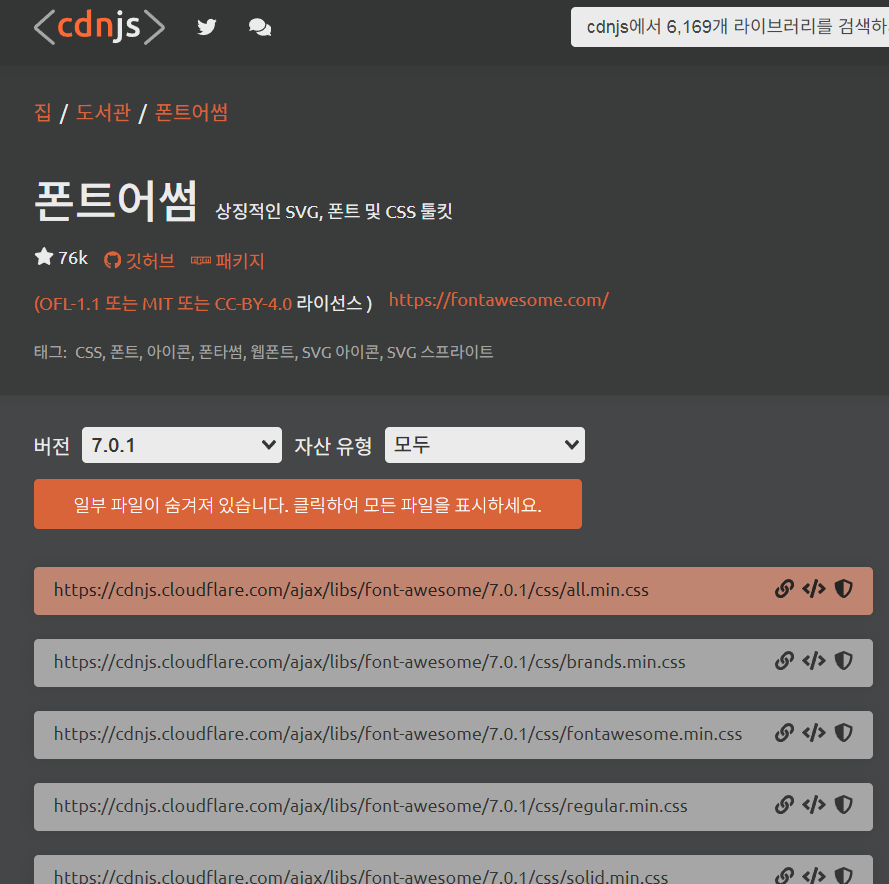Click orange button to show all files
This screenshot has height=884, width=889.
click(308, 504)
